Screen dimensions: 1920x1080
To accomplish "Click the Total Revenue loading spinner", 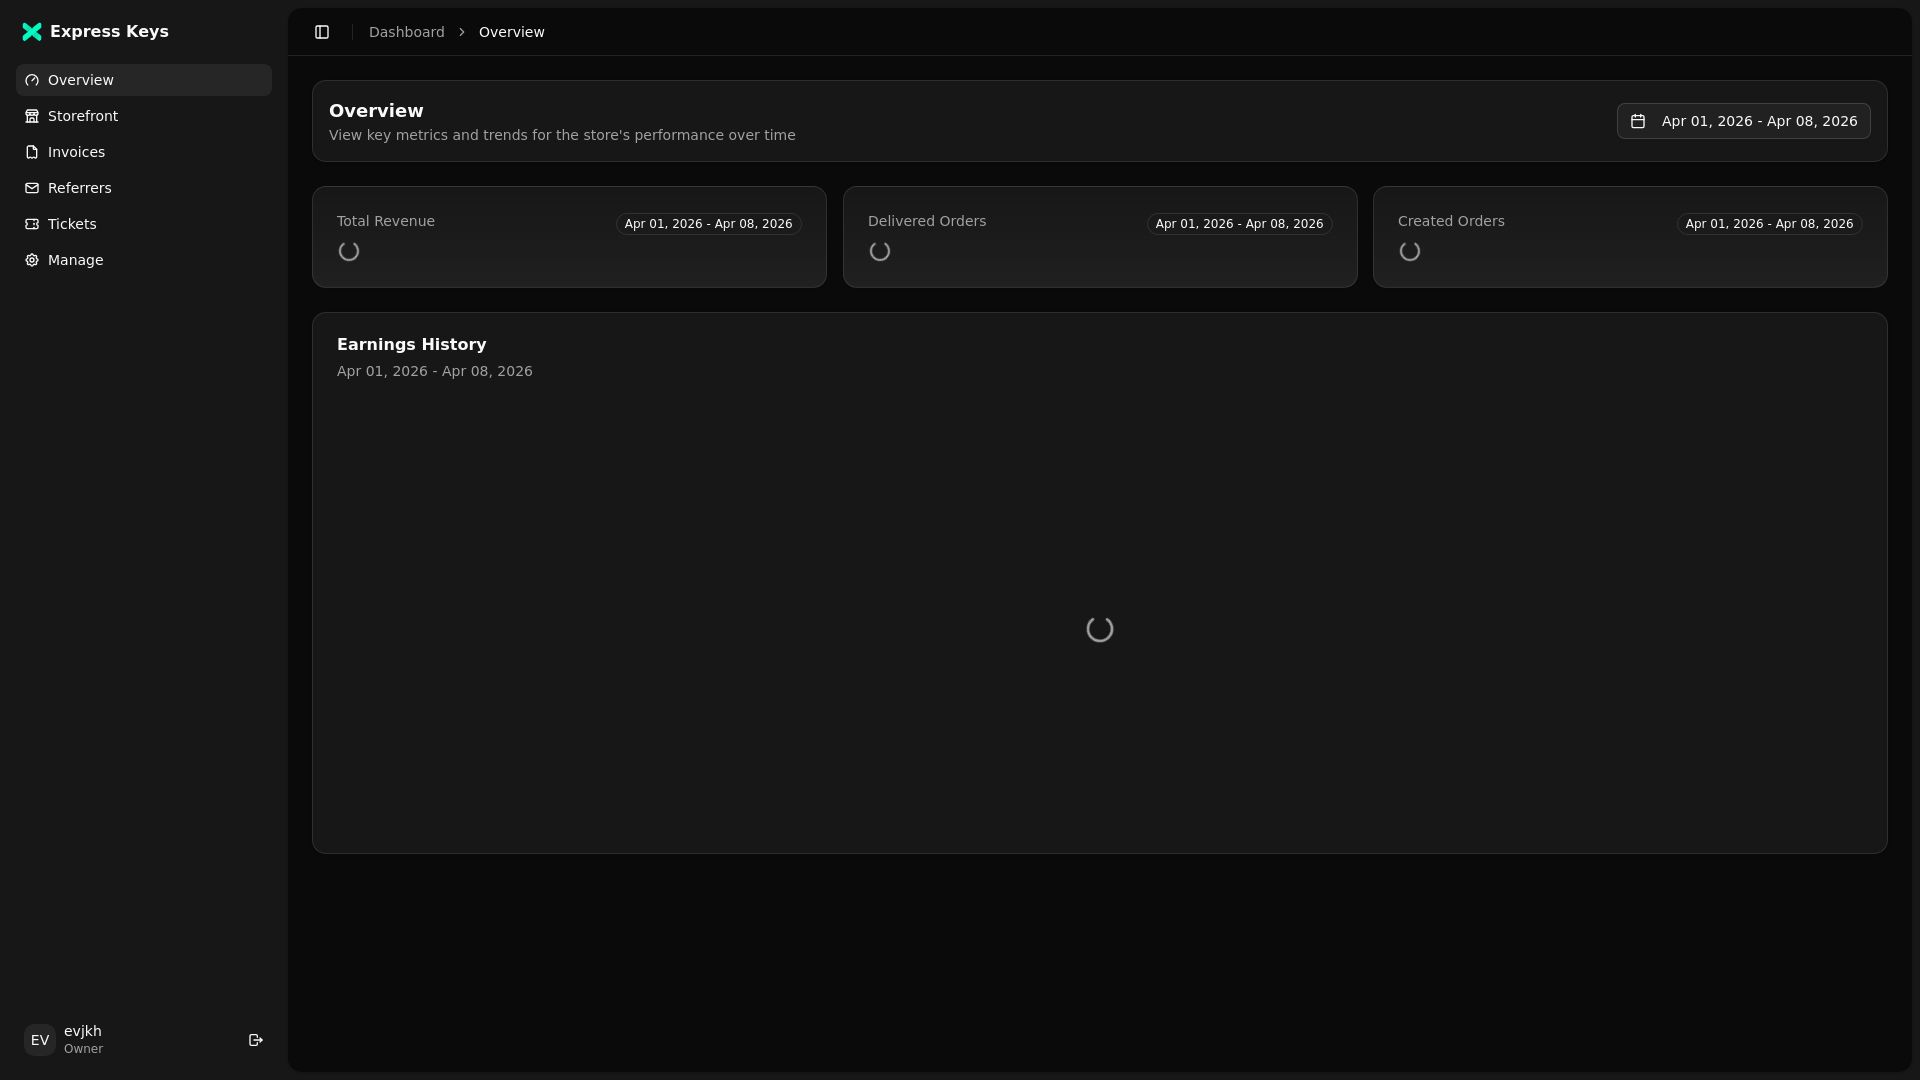I will click(349, 251).
